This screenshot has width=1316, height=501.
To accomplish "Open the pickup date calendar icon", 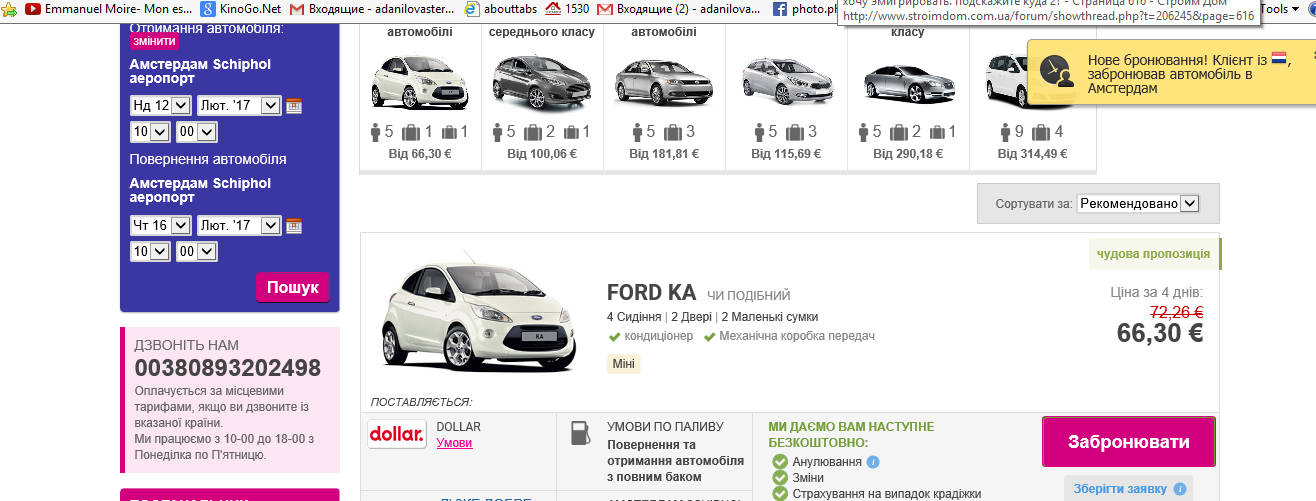I will [294, 105].
